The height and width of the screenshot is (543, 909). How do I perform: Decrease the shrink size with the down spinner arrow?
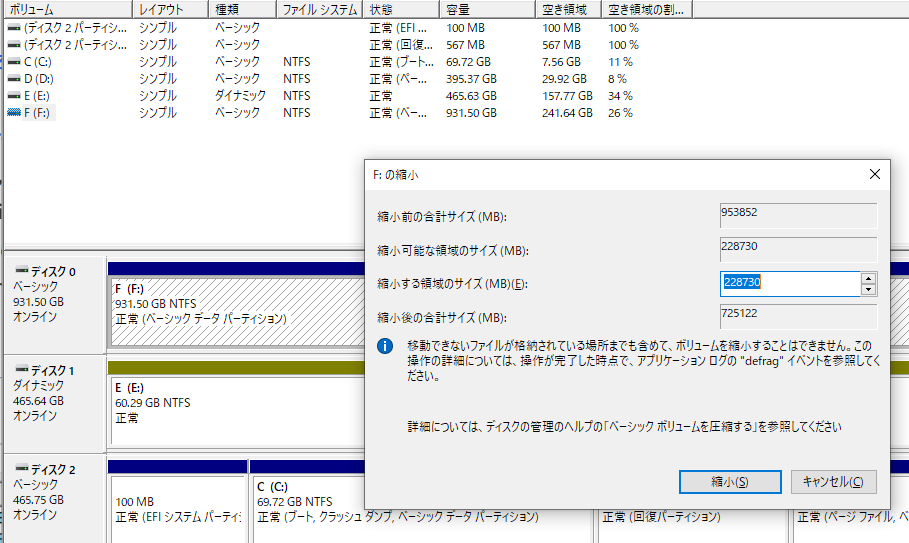tap(868, 290)
